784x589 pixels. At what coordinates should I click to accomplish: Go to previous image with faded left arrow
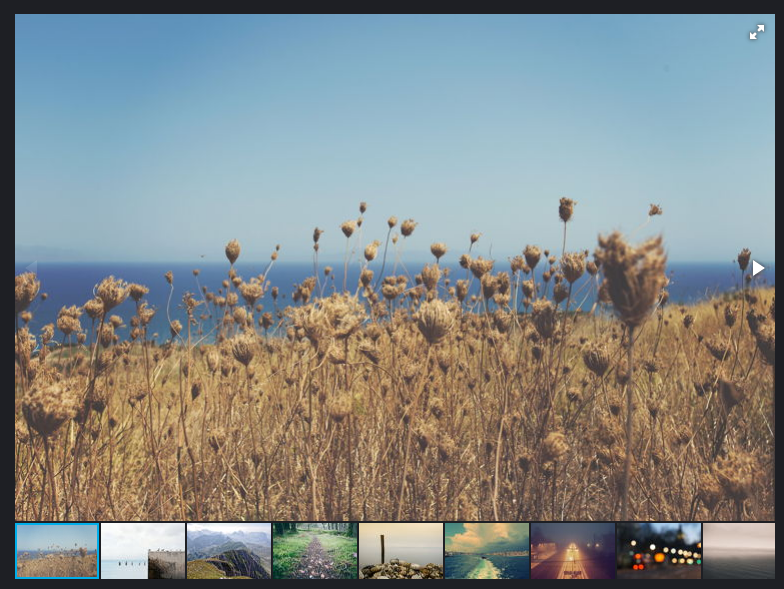coord(31,268)
